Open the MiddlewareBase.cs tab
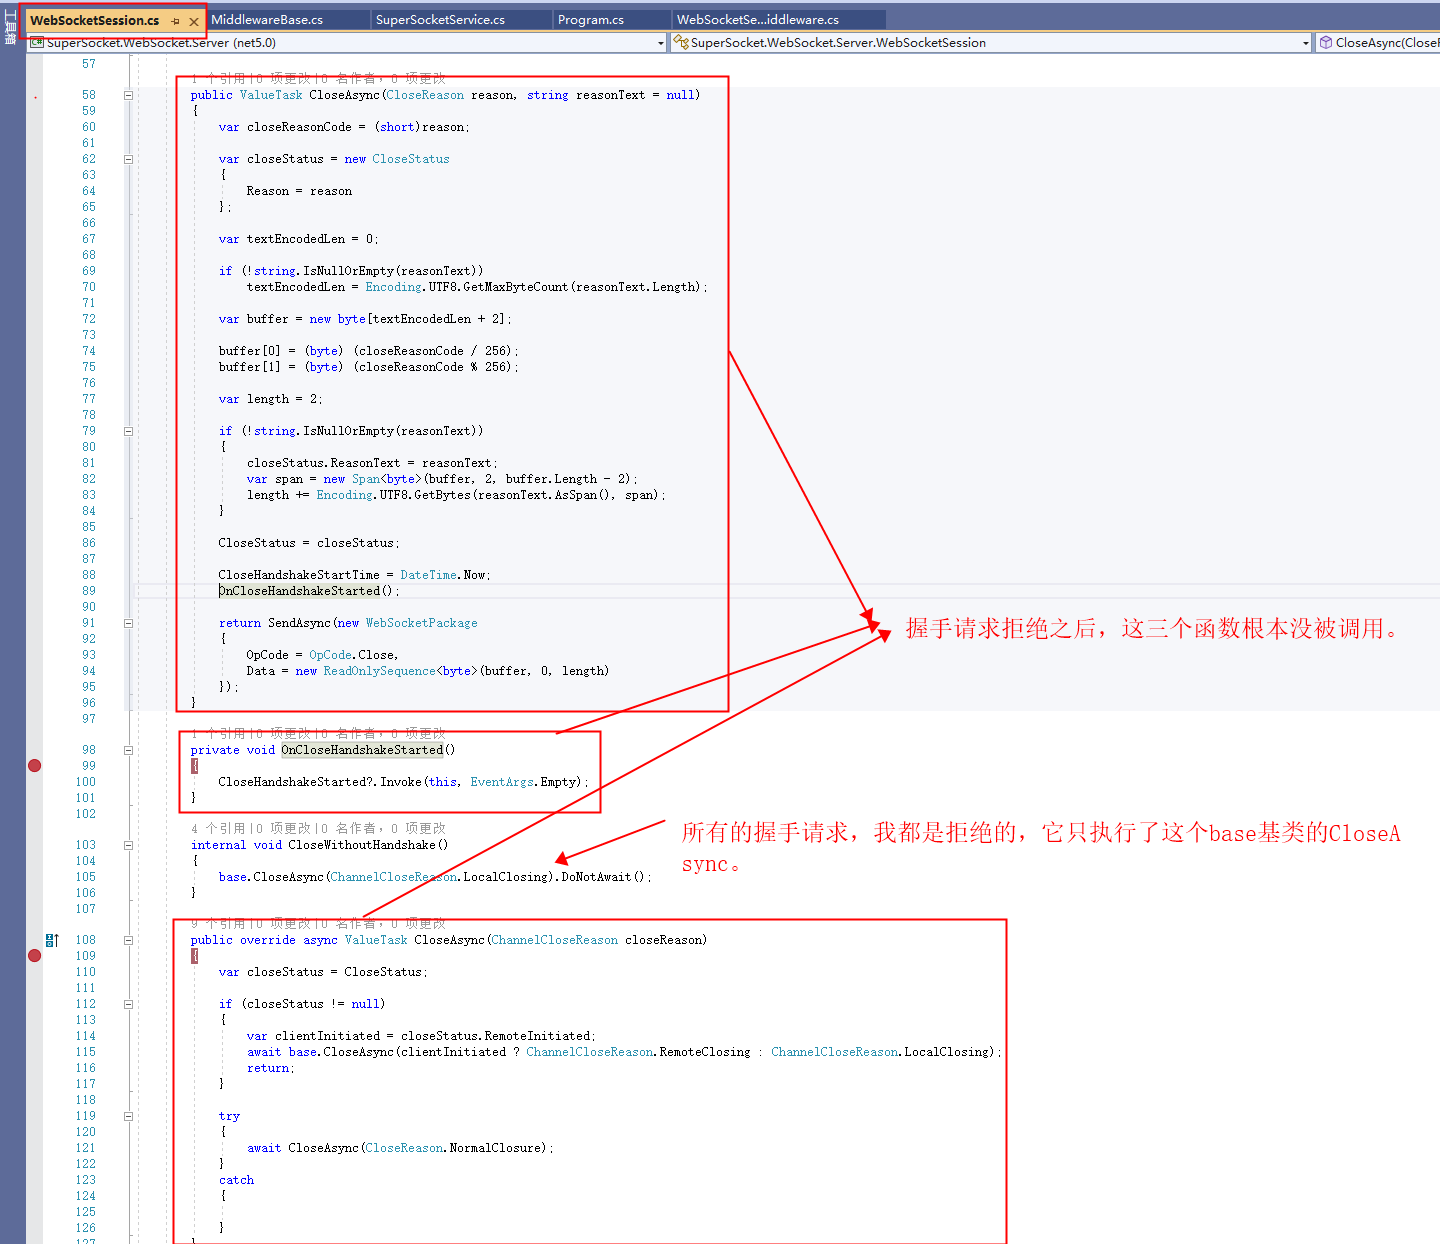1440x1244 pixels. (x=288, y=18)
